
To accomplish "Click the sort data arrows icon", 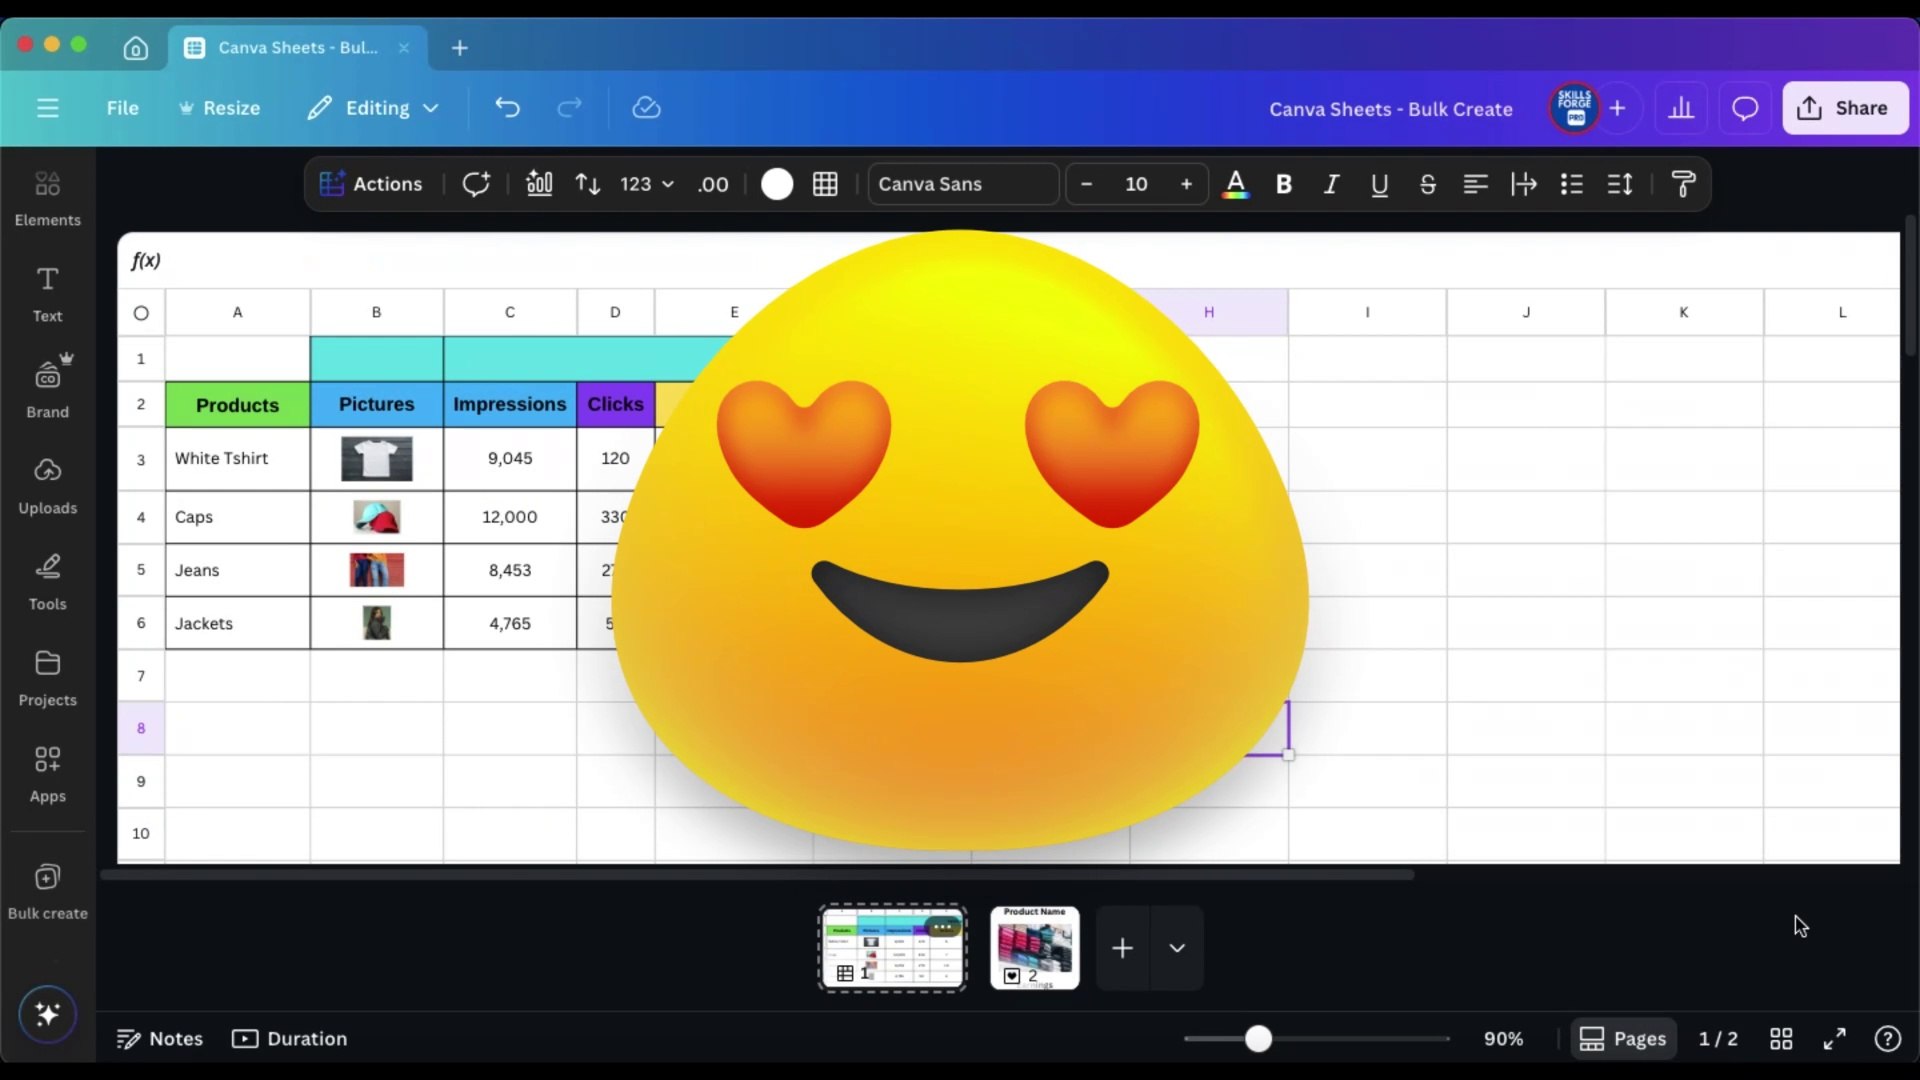I will tap(588, 184).
